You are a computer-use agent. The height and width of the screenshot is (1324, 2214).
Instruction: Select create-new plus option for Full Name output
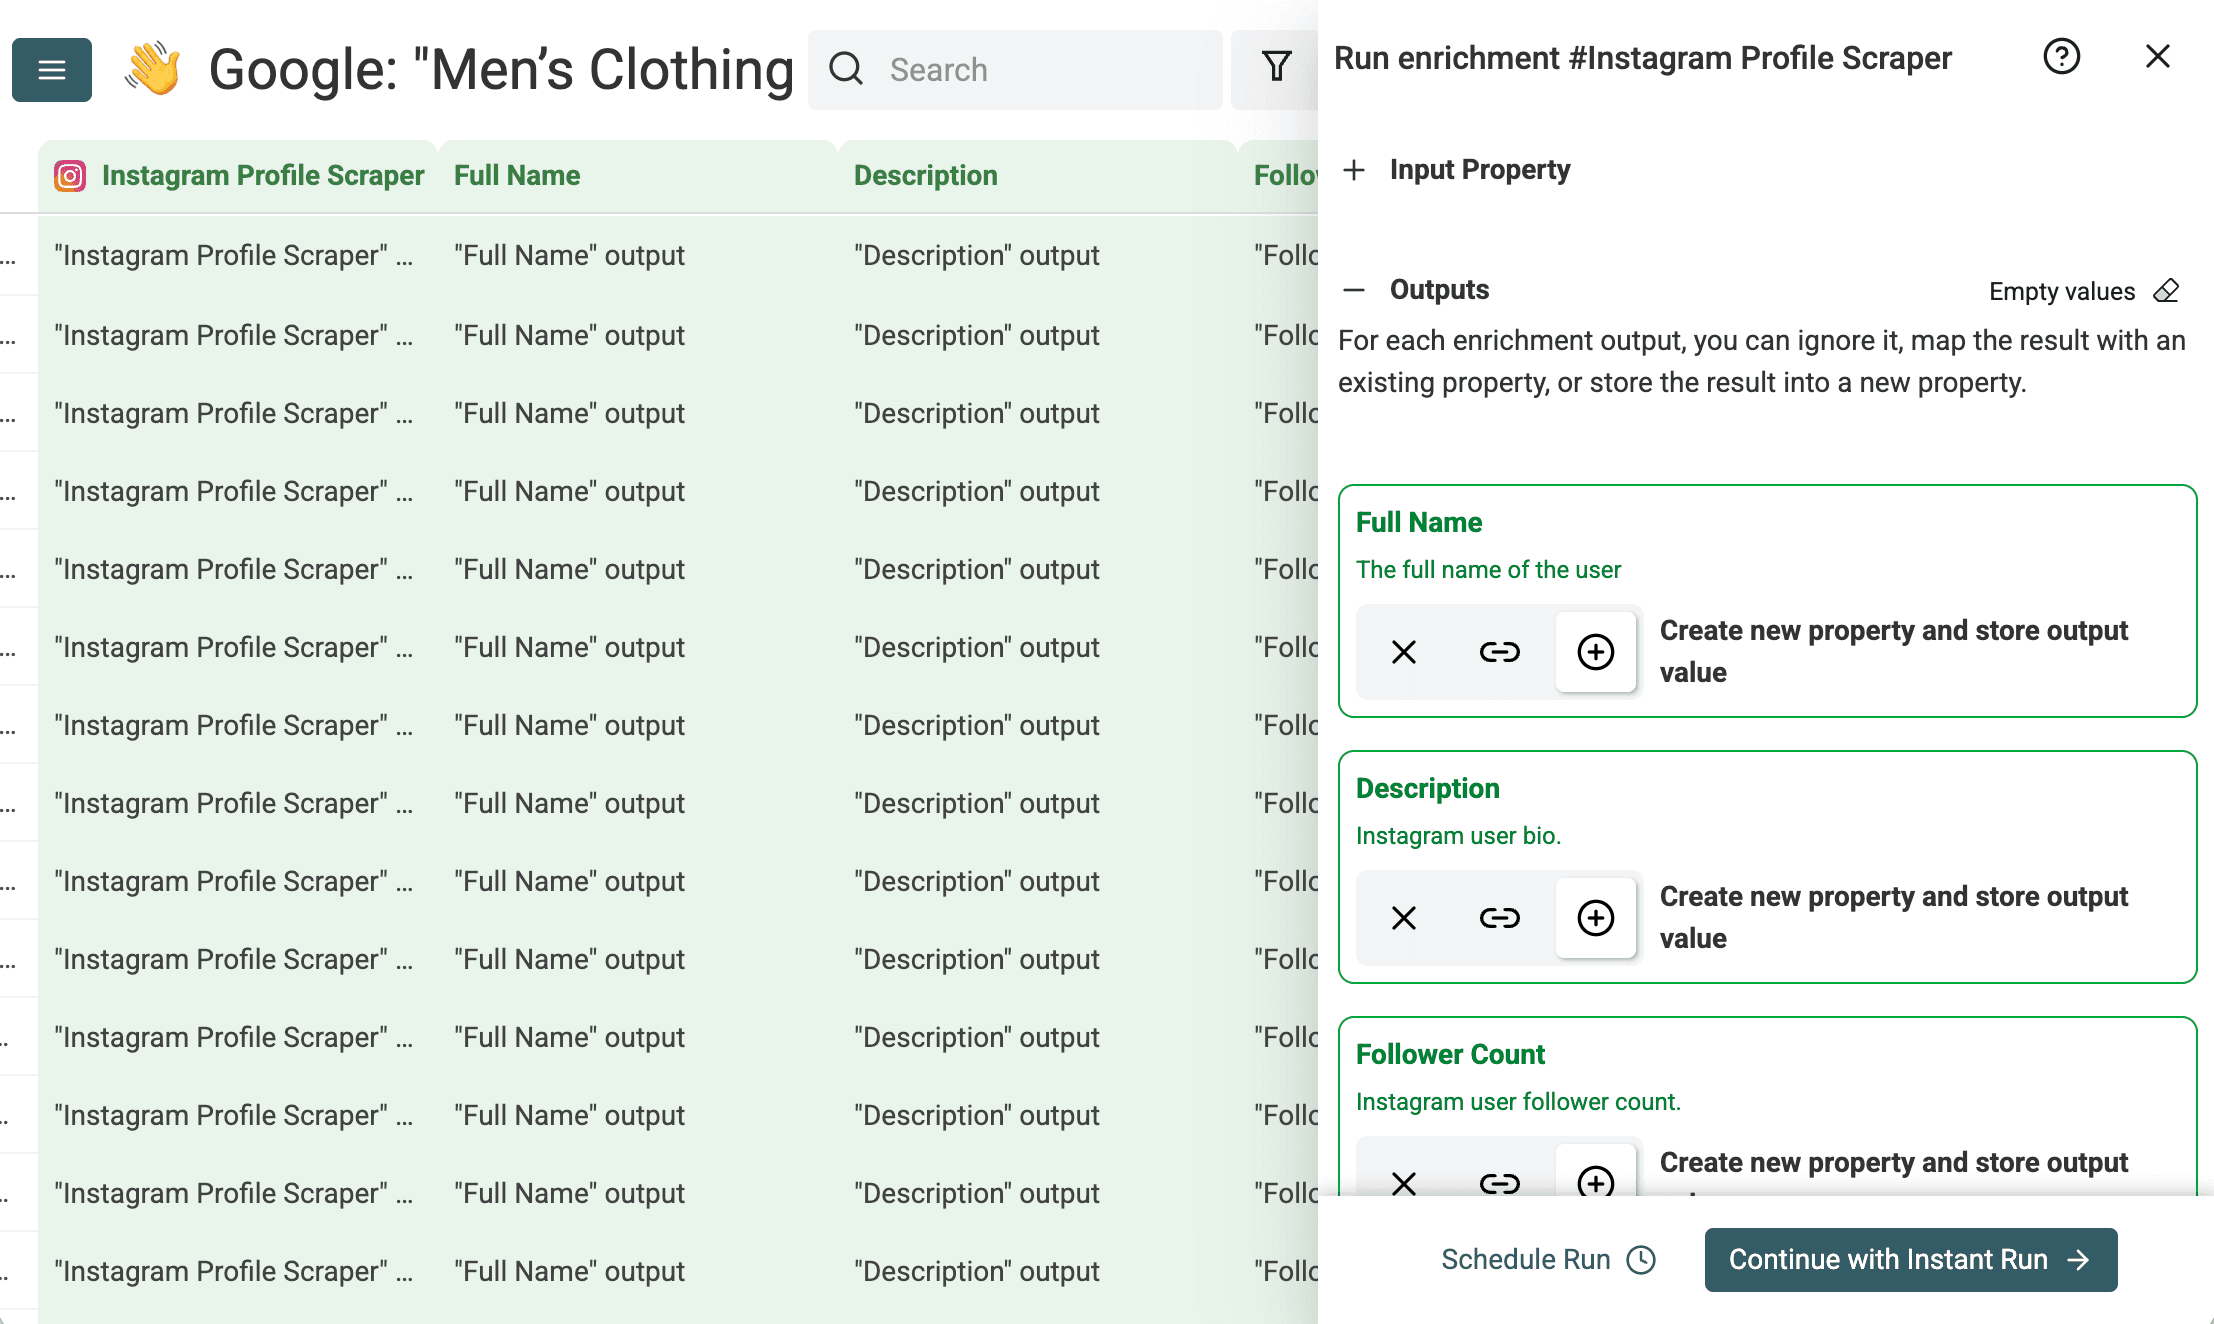[1595, 652]
